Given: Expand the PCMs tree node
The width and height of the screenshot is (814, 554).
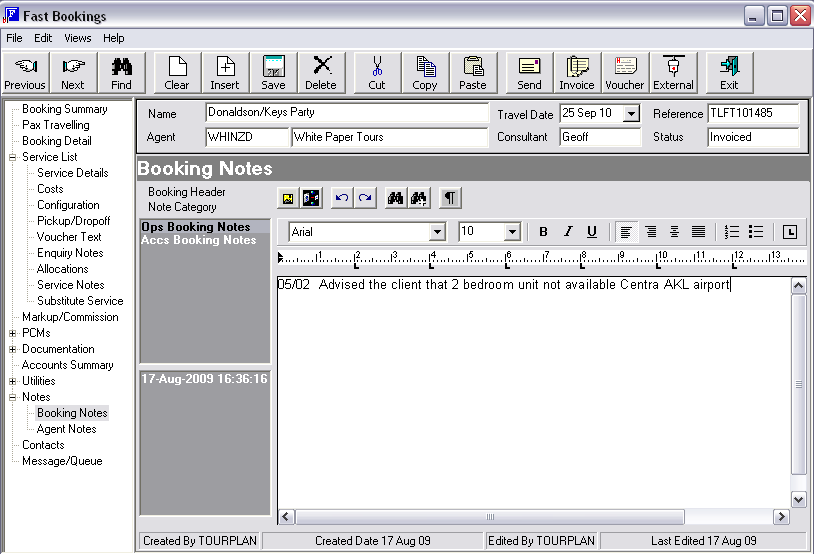Looking at the screenshot, I should point(13,333).
